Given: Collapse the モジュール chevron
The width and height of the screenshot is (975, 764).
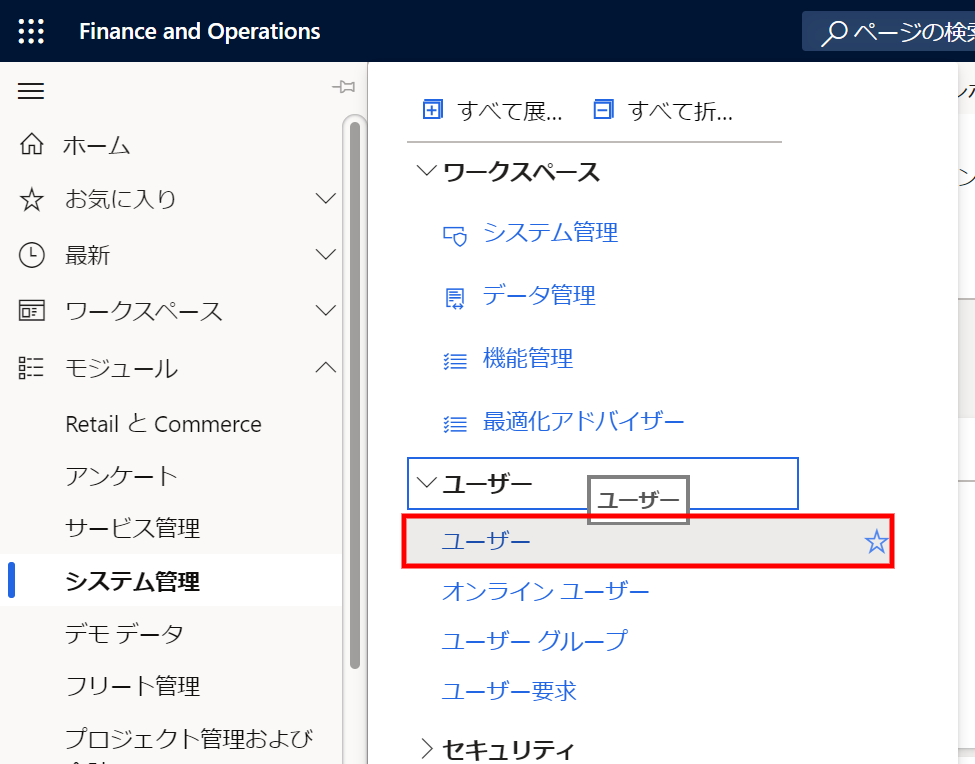Looking at the screenshot, I should pyautogui.click(x=325, y=367).
